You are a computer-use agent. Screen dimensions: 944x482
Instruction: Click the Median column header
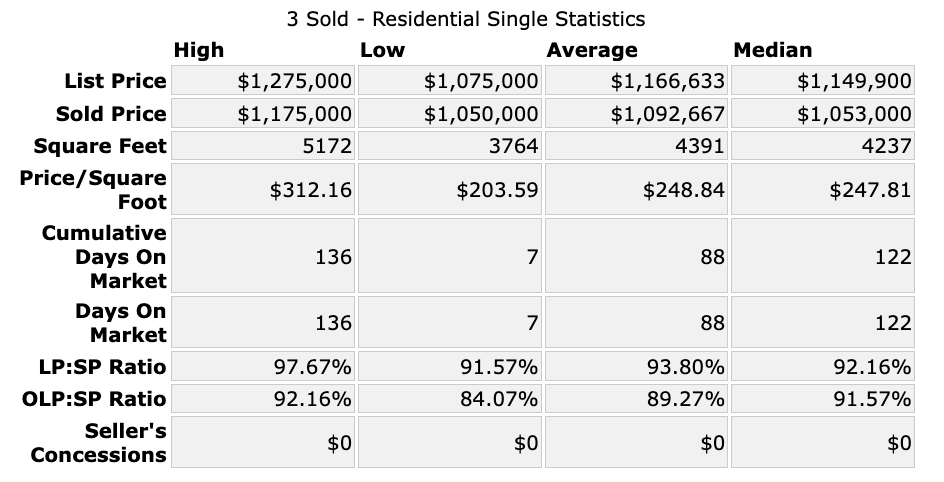point(773,50)
